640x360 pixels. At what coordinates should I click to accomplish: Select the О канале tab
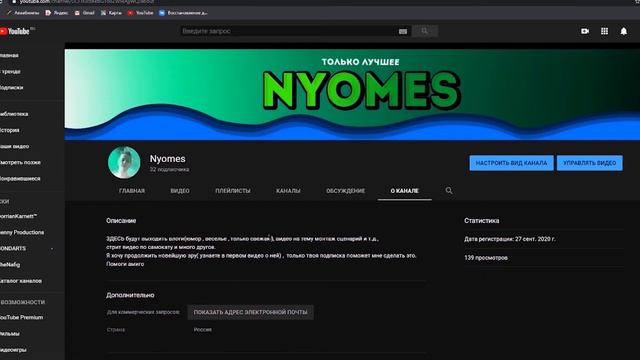point(404,191)
